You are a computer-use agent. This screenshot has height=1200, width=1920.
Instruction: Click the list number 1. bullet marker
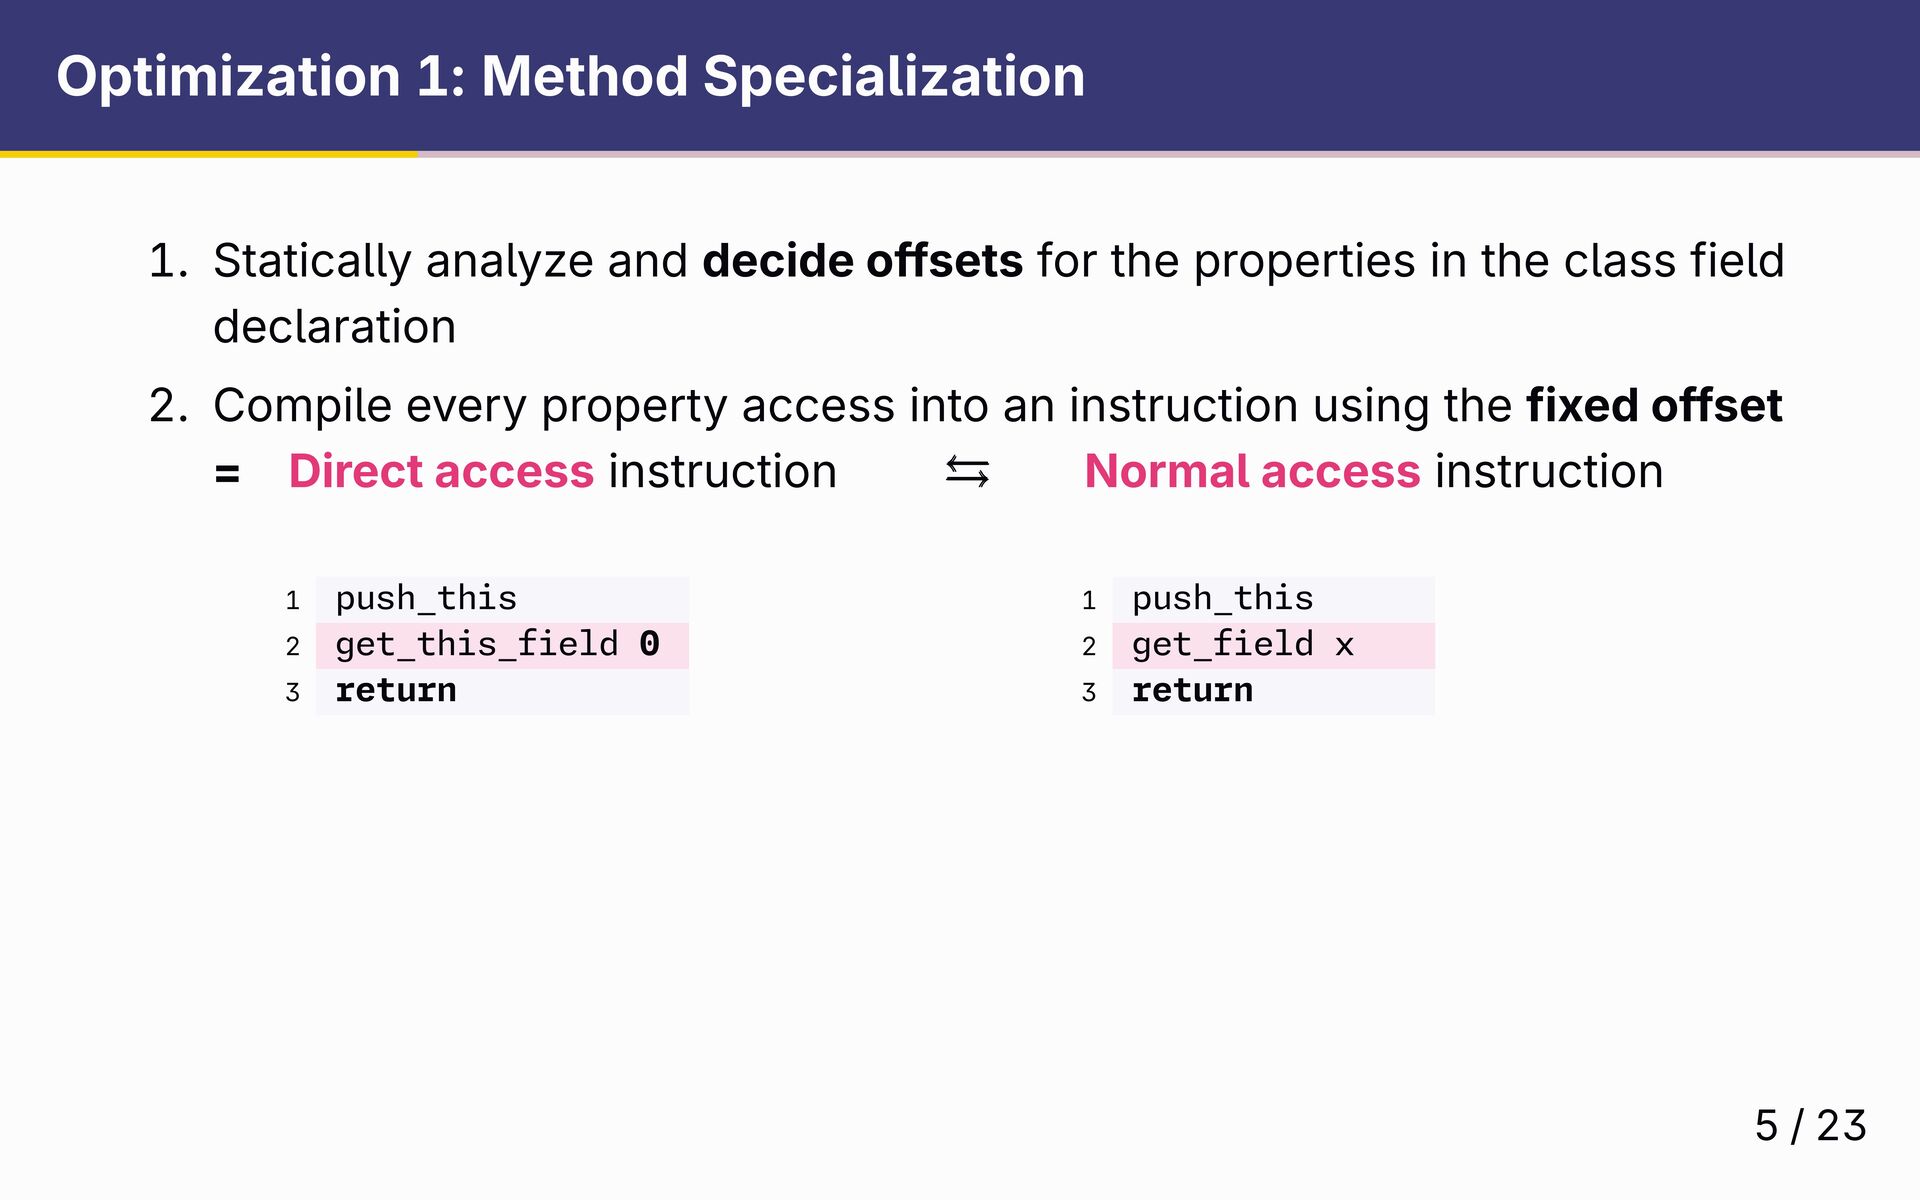point(168,261)
